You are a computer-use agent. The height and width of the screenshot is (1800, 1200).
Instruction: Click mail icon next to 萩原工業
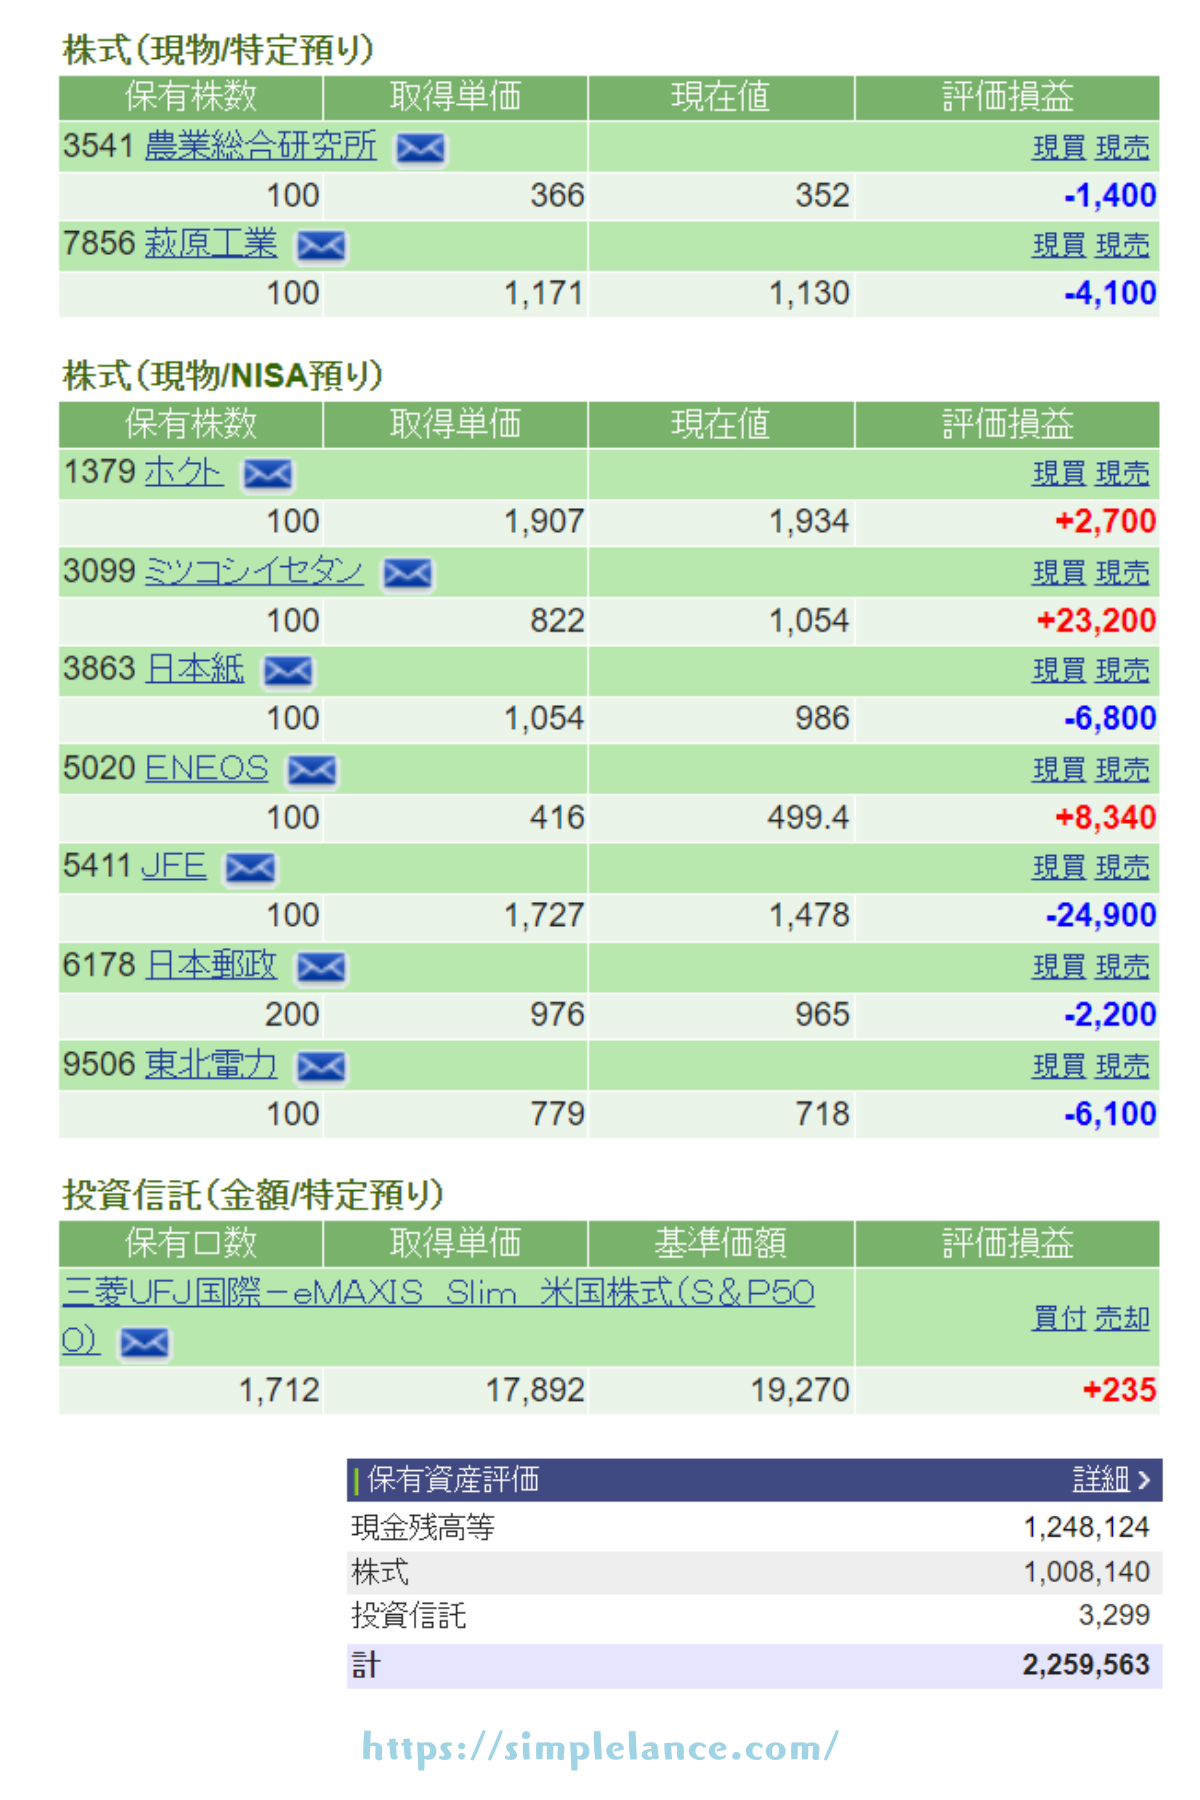click(x=321, y=246)
